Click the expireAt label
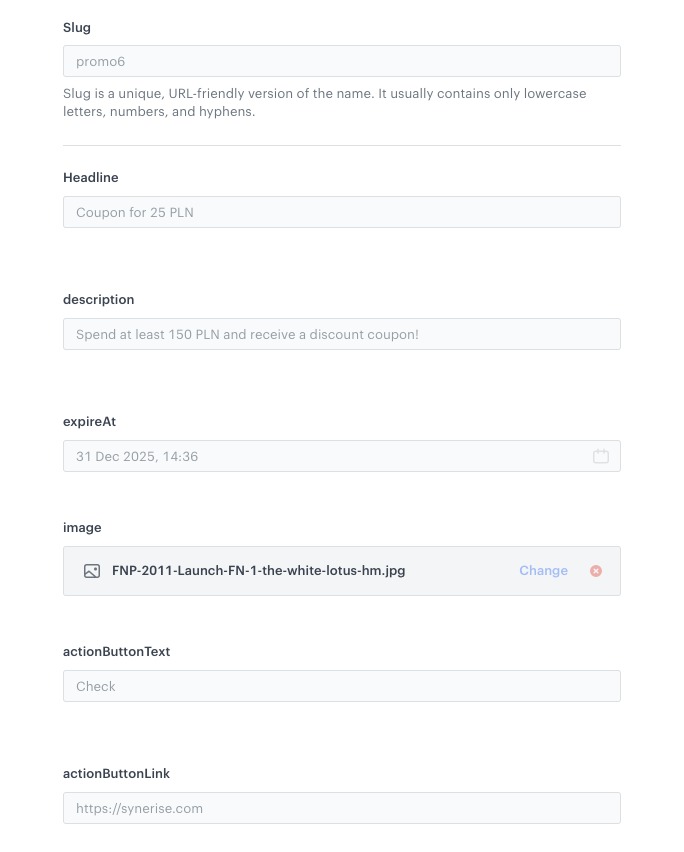The height and width of the screenshot is (852, 684). point(89,421)
